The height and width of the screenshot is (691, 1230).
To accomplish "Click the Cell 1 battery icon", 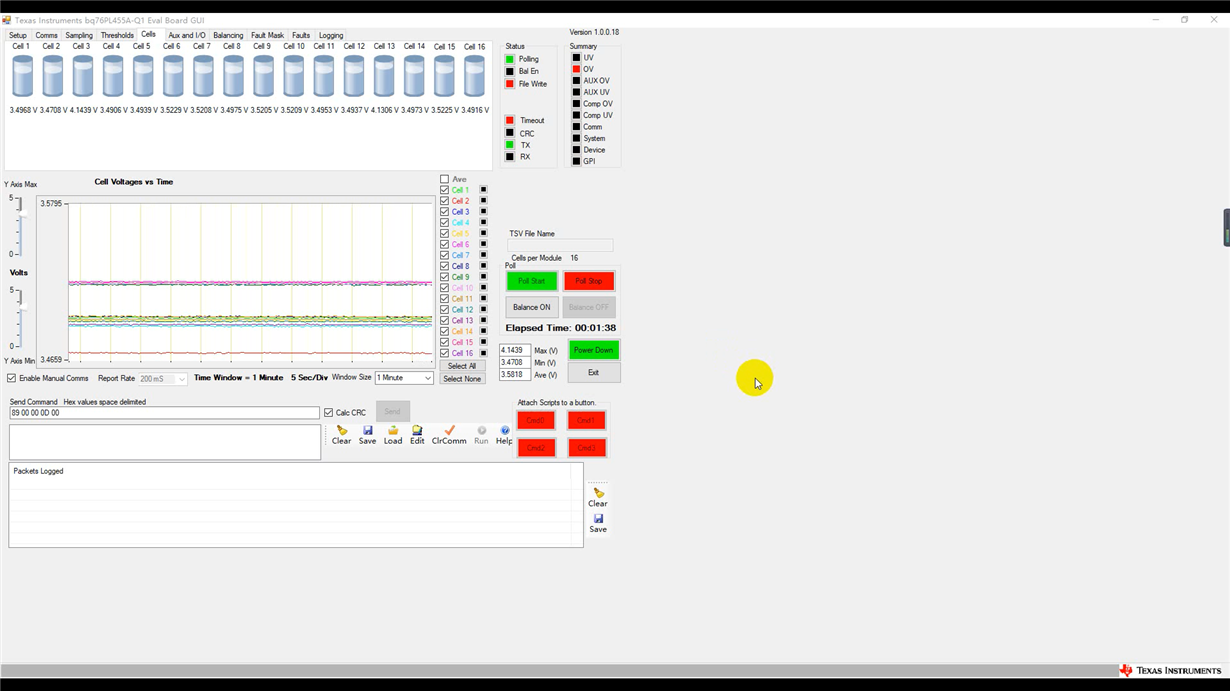I will click(22, 76).
